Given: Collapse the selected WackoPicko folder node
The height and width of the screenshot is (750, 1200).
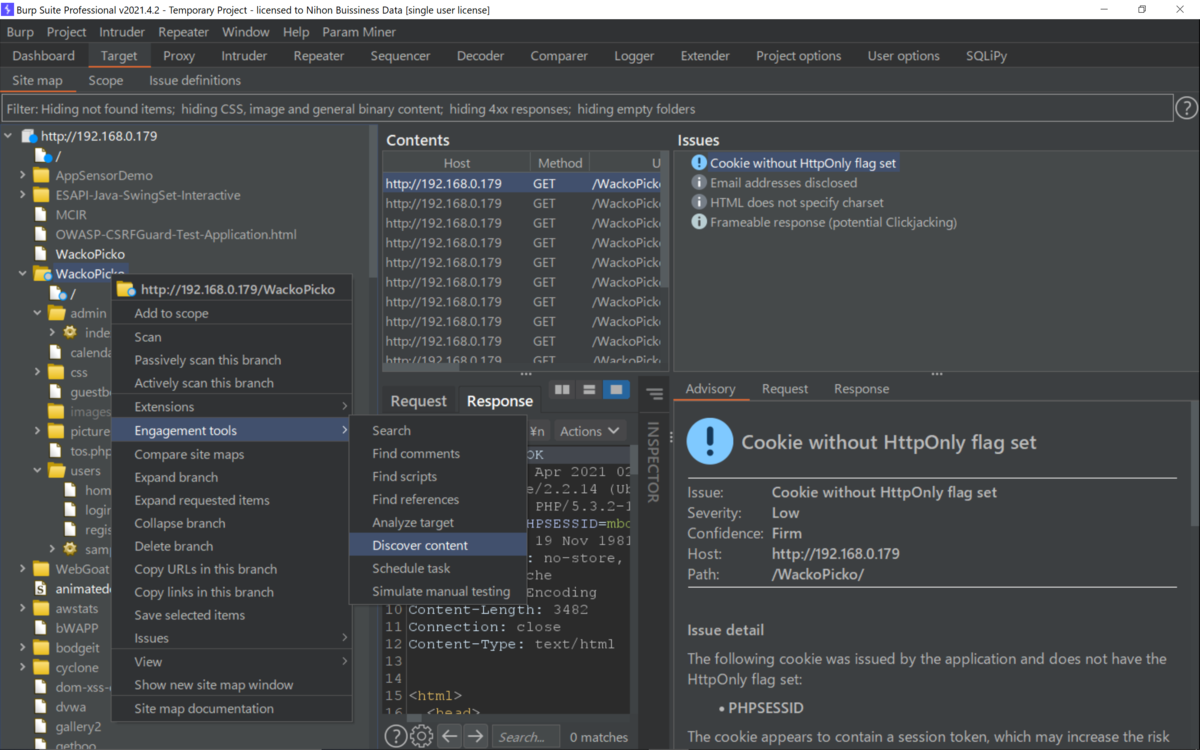Looking at the screenshot, I should [x=23, y=274].
